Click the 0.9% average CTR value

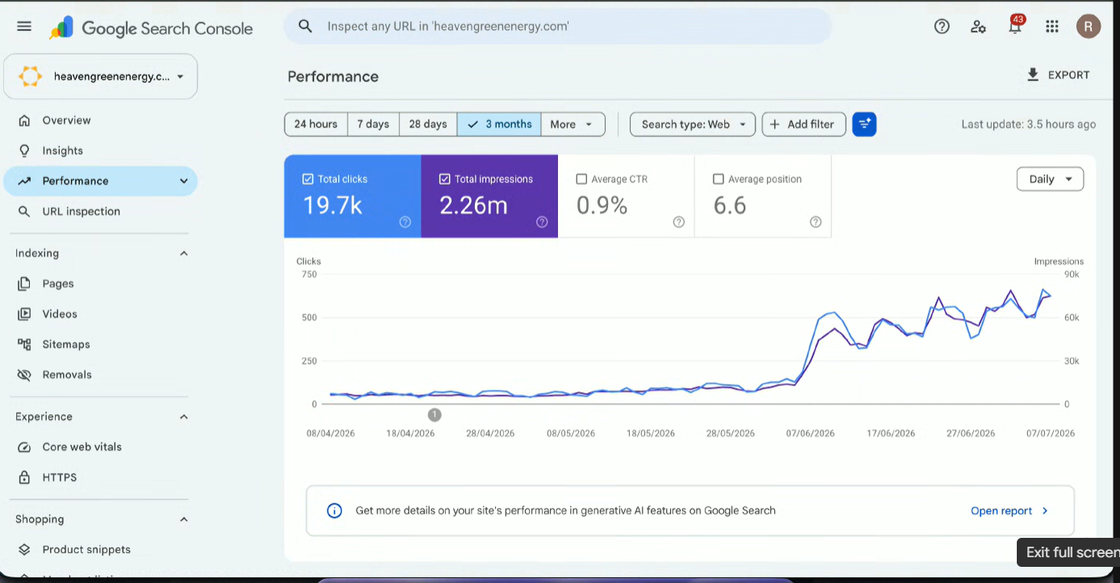(601, 206)
